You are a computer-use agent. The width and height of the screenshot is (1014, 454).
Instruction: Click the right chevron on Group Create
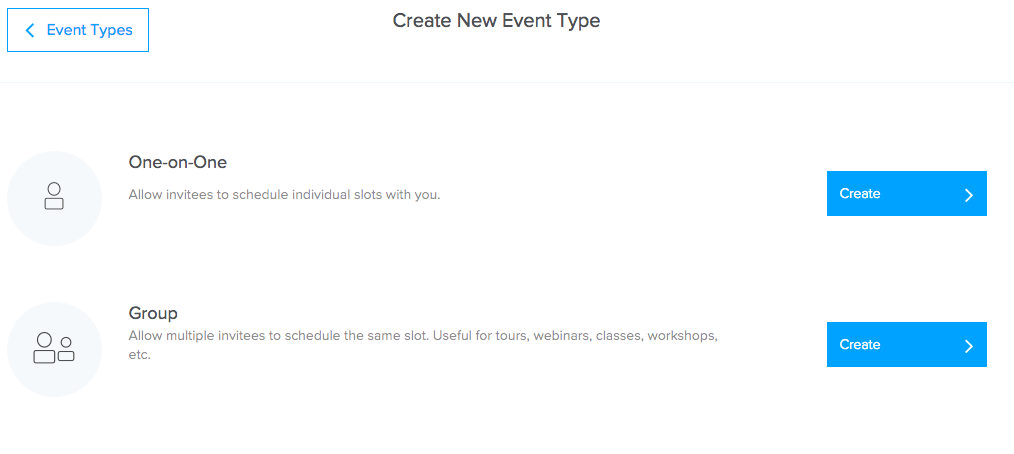pyautogui.click(x=969, y=347)
